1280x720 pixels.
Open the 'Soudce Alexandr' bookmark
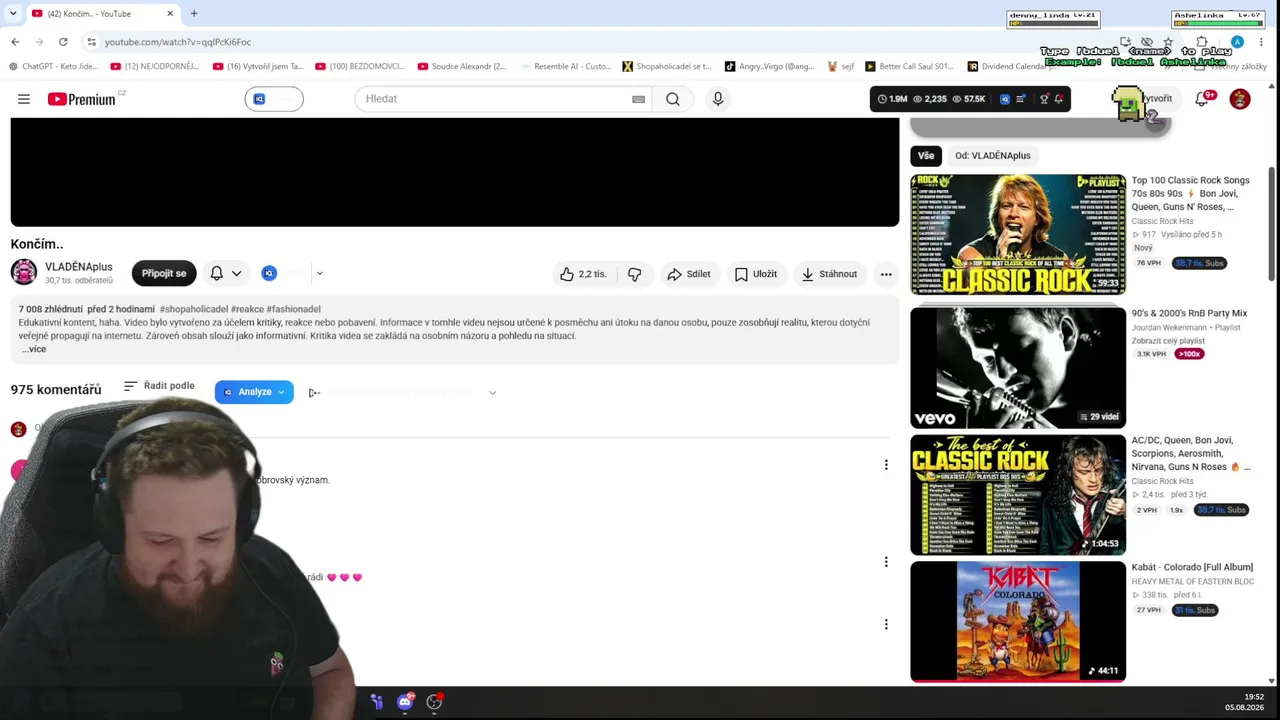[462, 67]
